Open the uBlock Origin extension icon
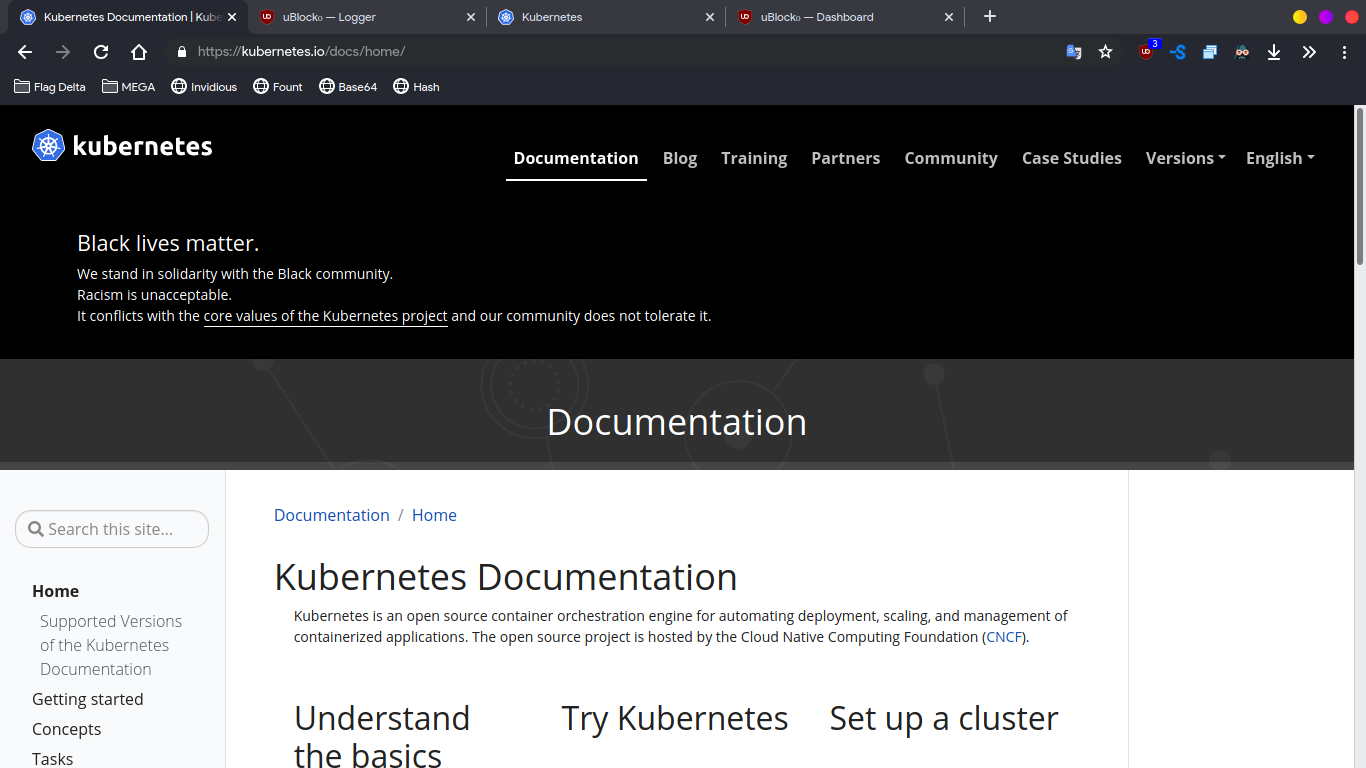The image size is (1366, 768). click(1147, 51)
